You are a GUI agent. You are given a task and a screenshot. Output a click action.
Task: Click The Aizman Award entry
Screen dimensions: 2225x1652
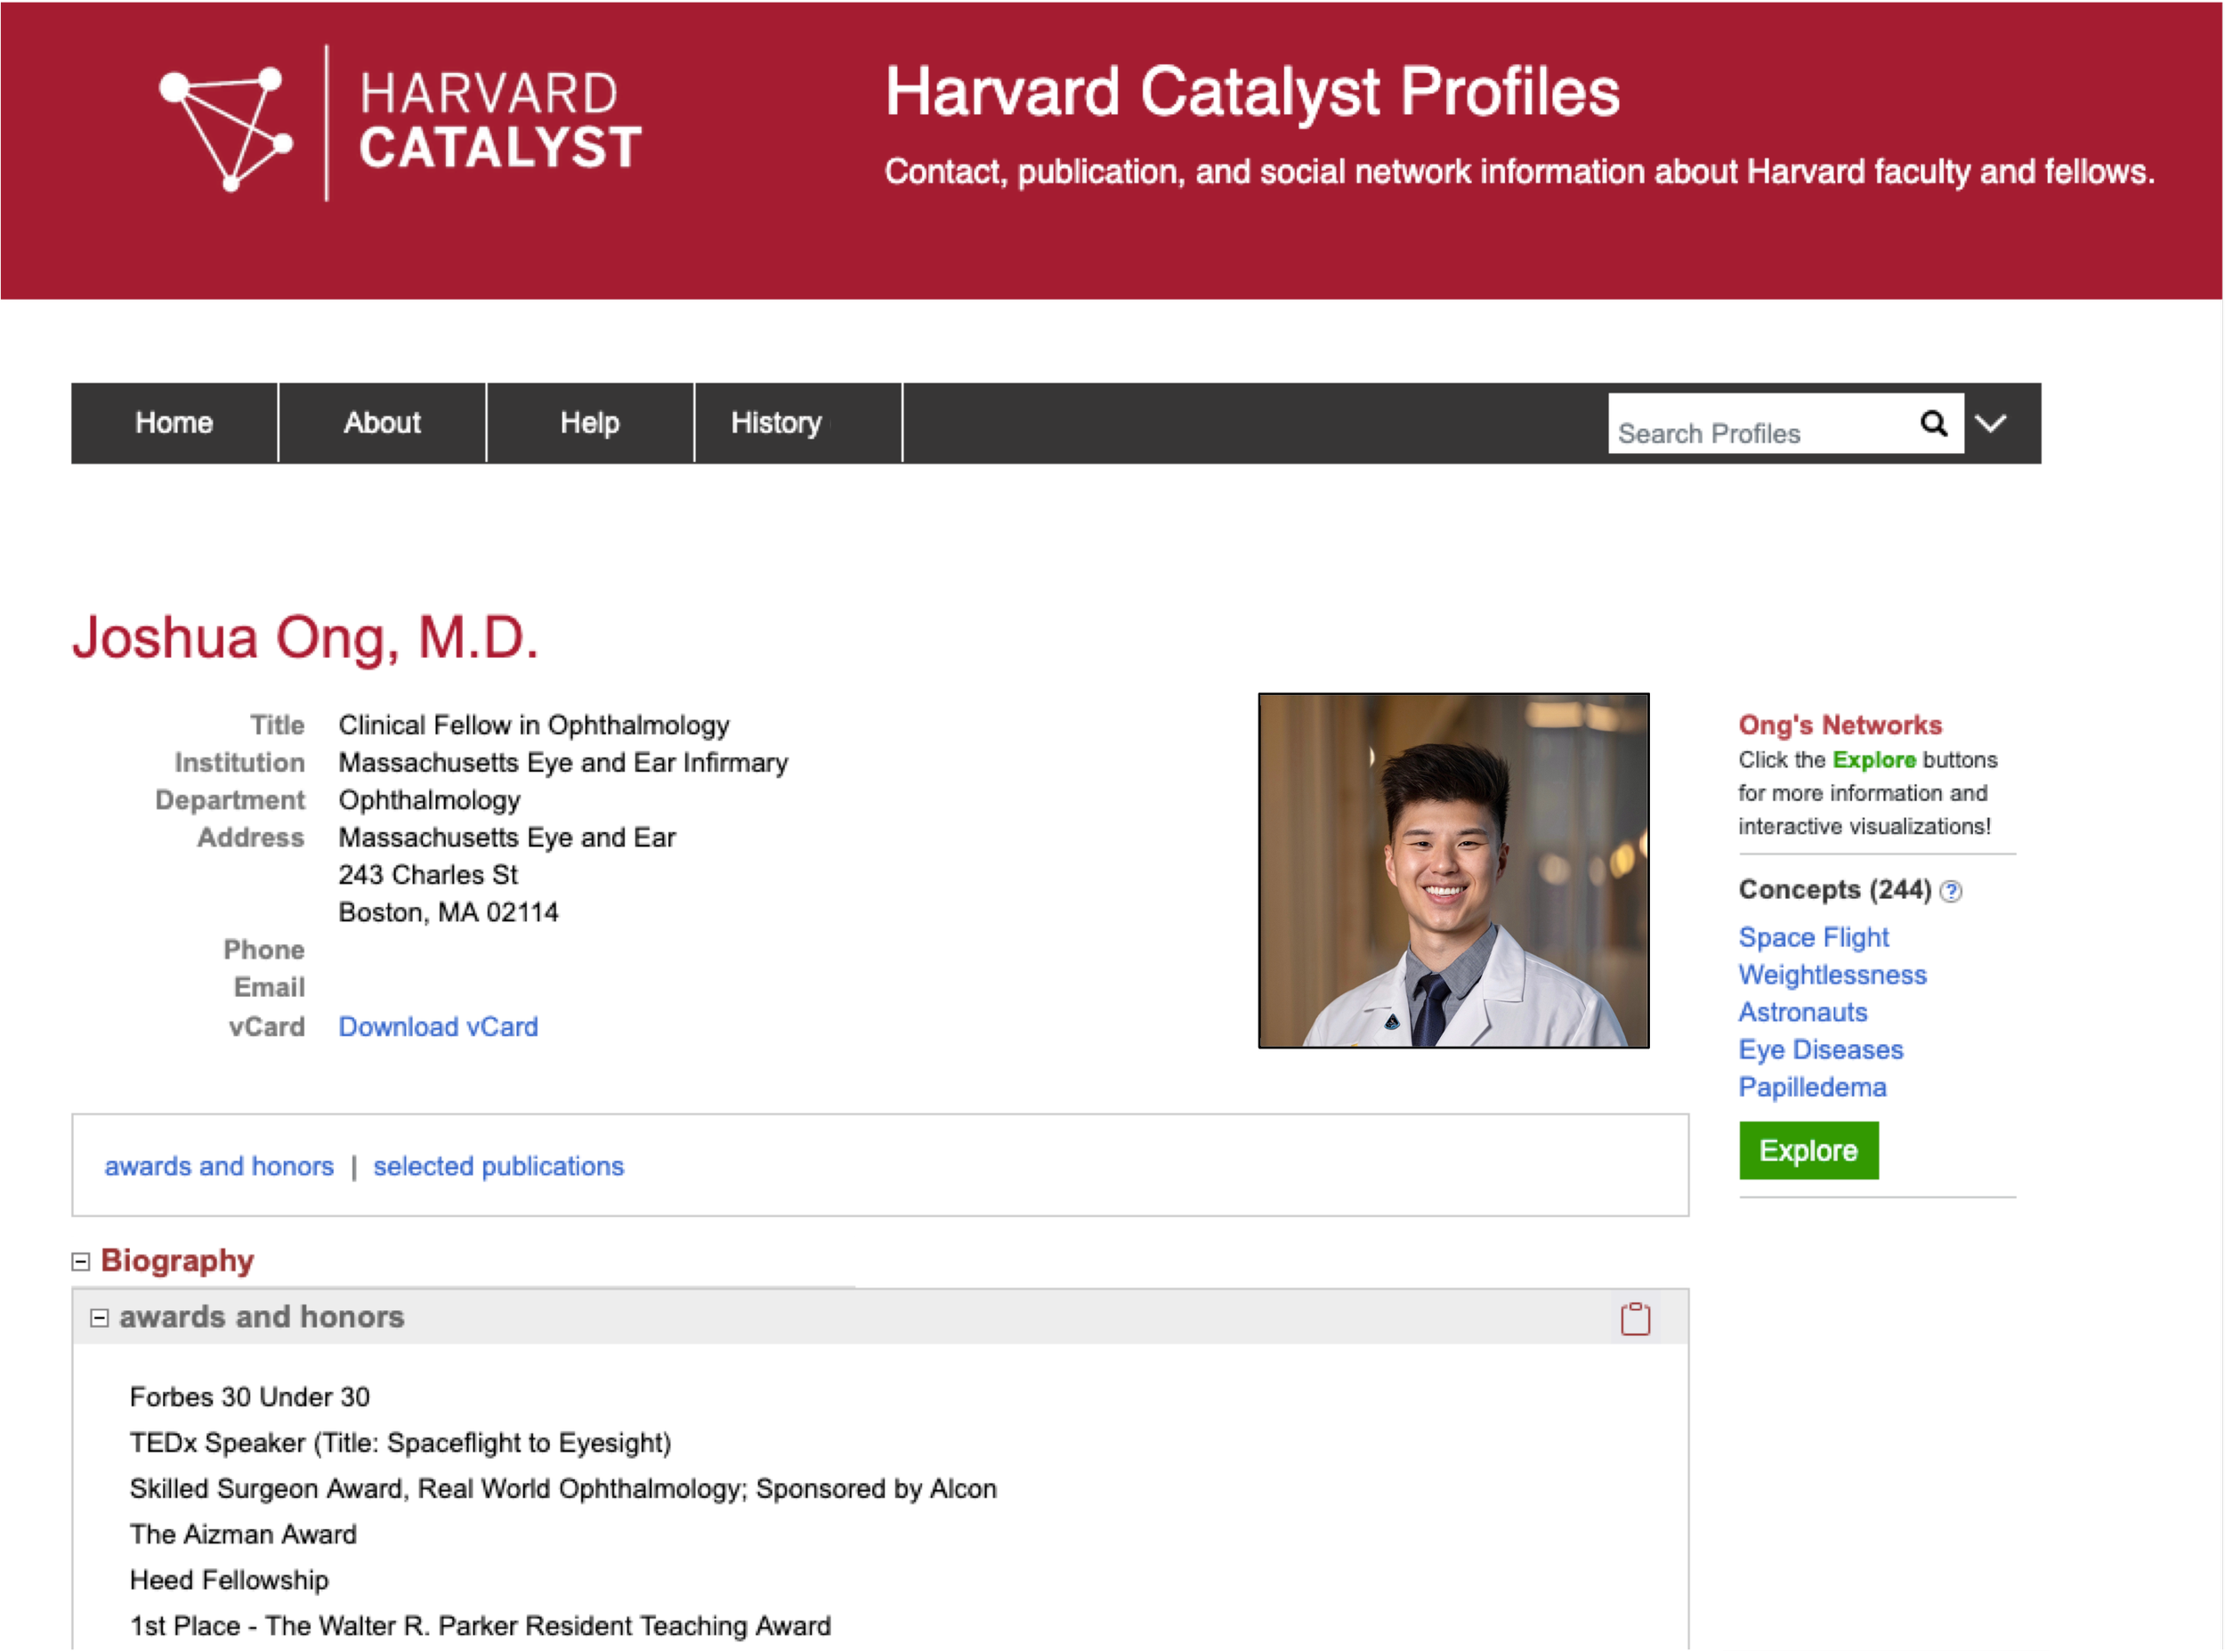pos(243,1535)
